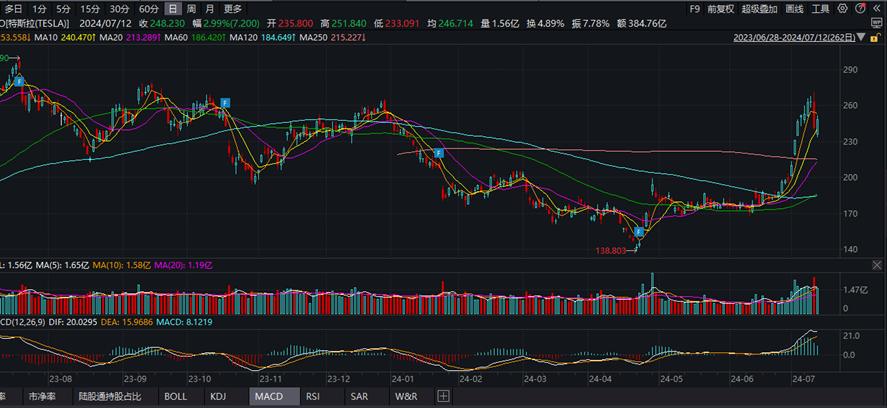
Task: Select the BOLL indicator tab
Action: point(175,397)
